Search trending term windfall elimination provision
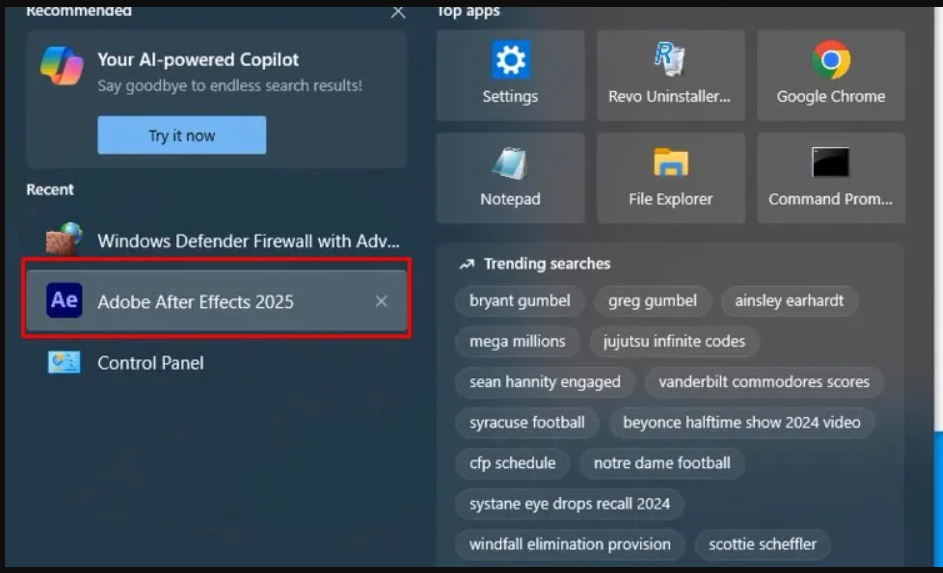943x573 pixels. (x=570, y=544)
